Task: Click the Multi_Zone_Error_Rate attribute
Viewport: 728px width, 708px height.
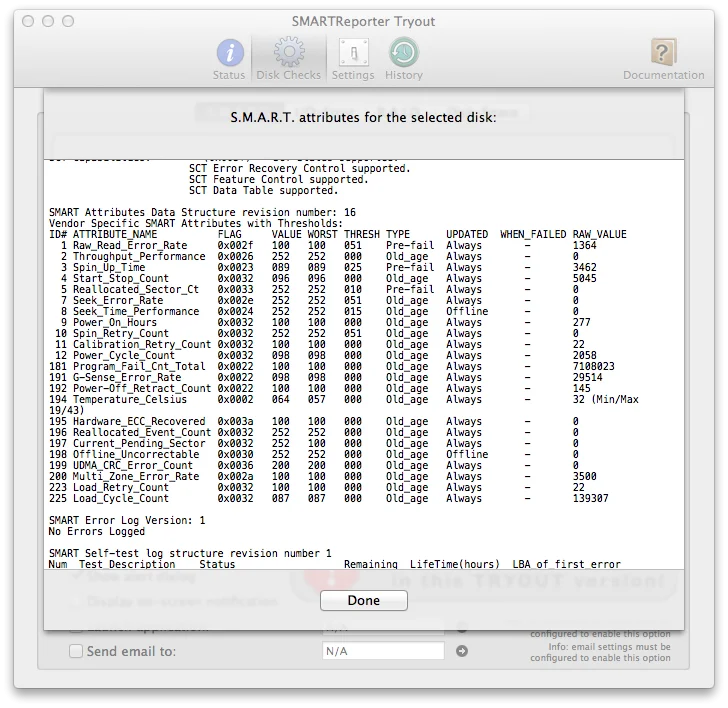Action: 136,476
